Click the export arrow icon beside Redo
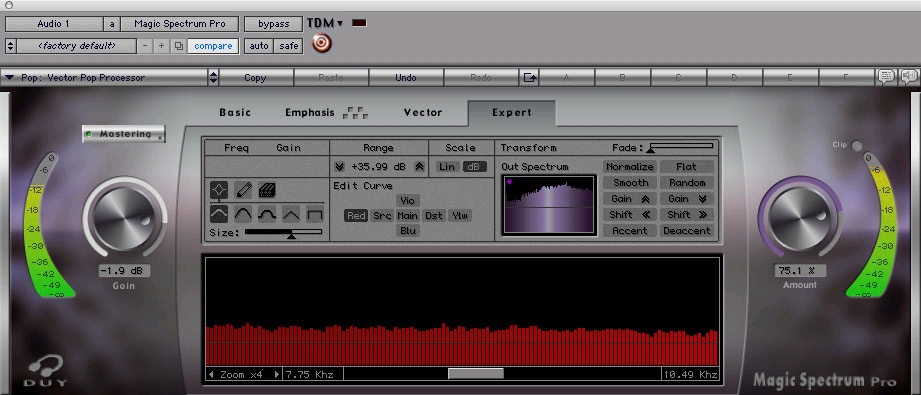This screenshot has width=921, height=395. [530, 77]
